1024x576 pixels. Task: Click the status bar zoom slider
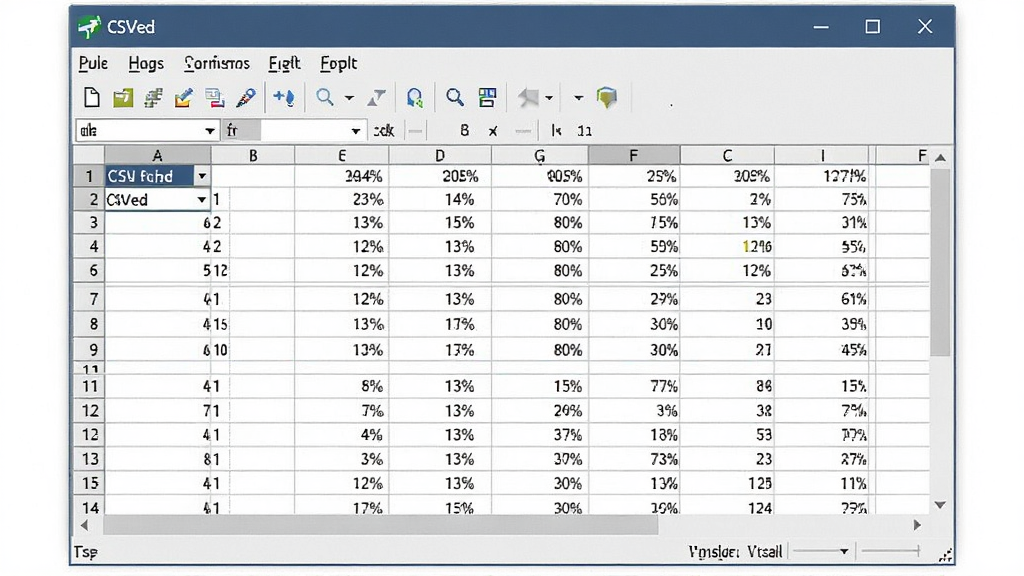891,552
